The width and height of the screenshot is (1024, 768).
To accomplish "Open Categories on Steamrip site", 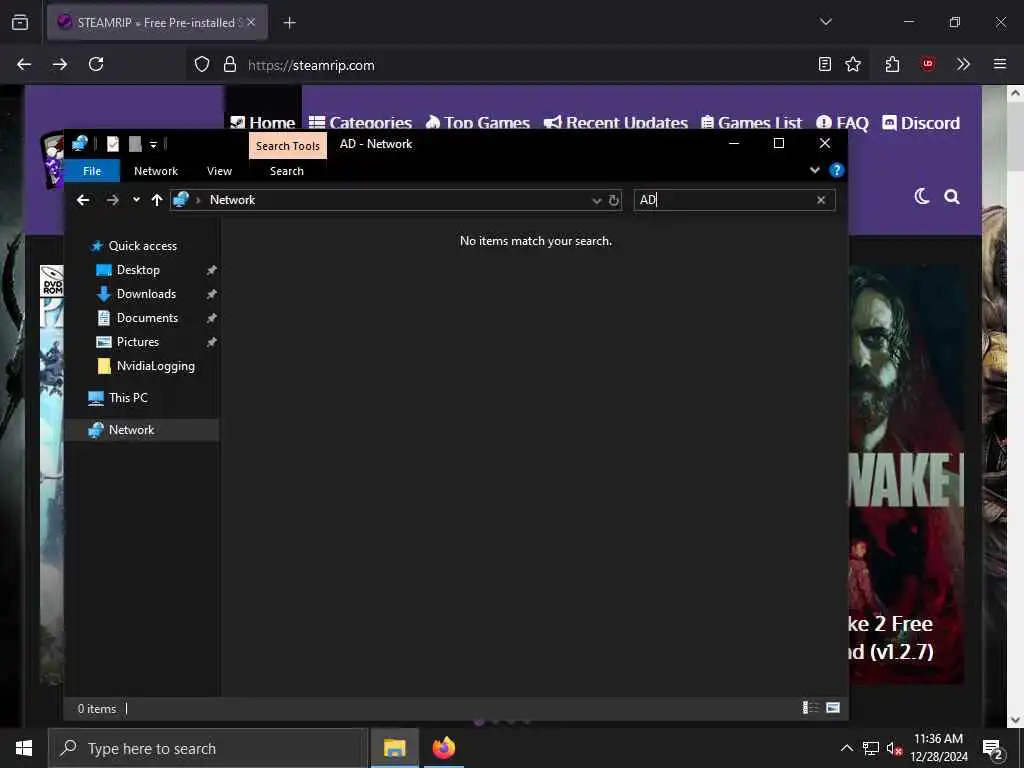I will coord(360,122).
